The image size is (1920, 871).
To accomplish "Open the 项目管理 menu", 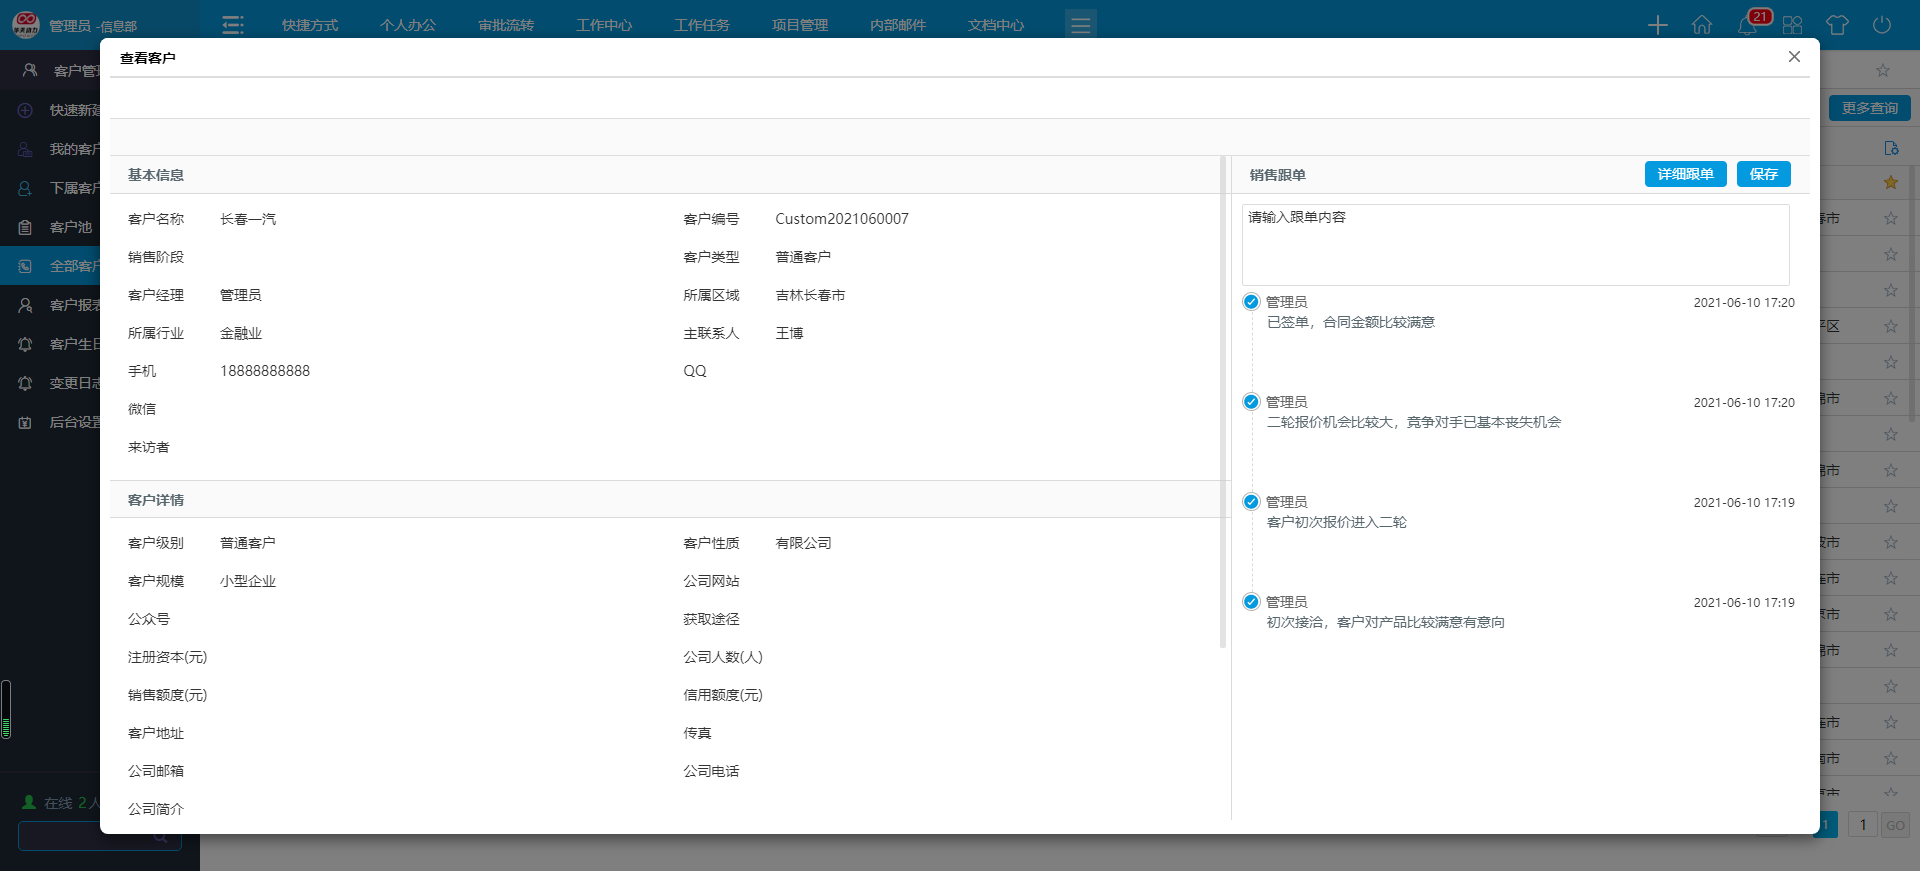I will [799, 25].
